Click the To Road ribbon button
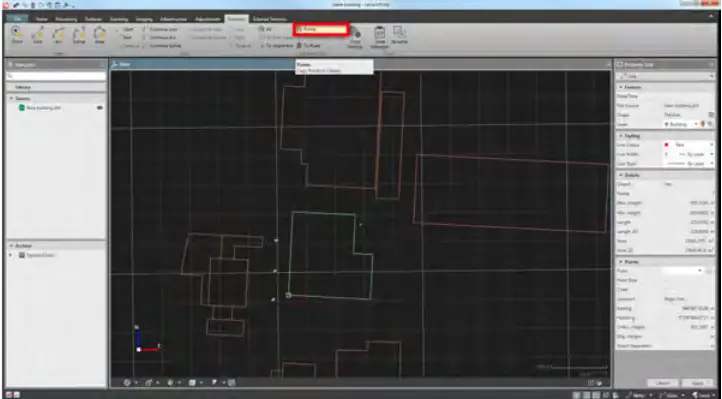The height and width of the screenshot is (399, 722). [309, 46]
